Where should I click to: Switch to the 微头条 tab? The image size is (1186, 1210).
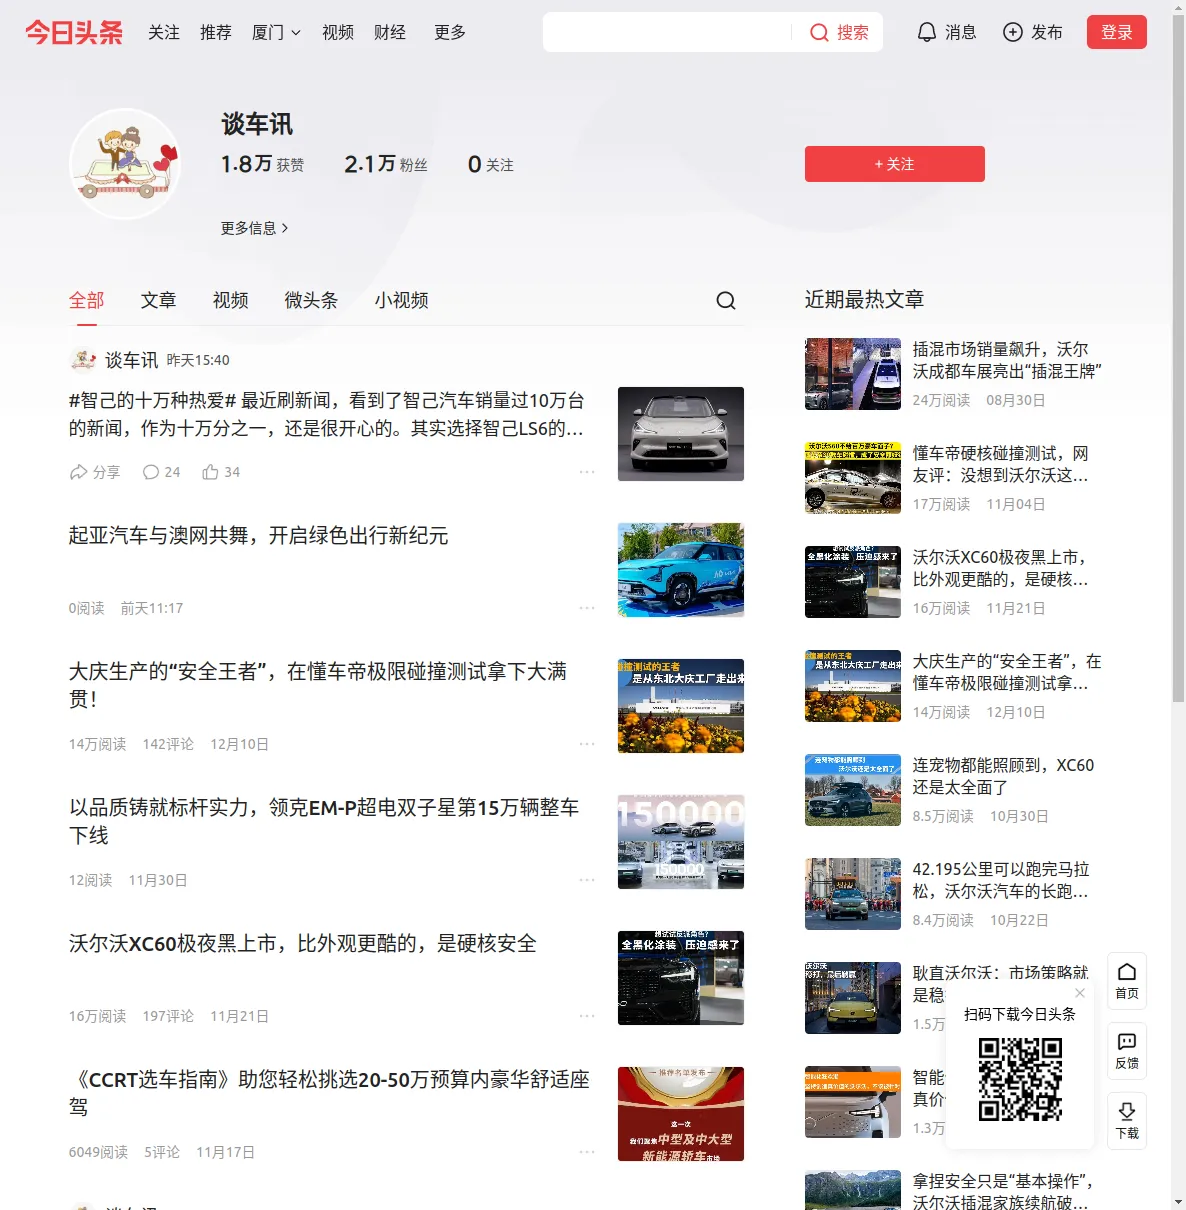coord(312,301)
